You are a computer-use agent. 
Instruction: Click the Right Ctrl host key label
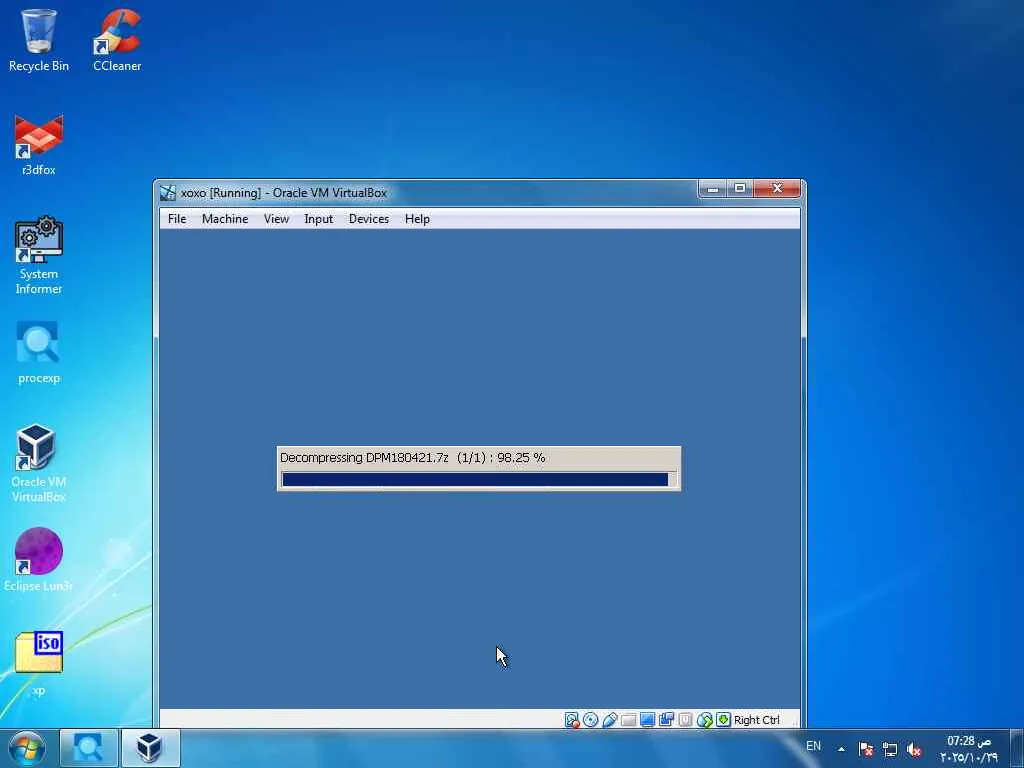(756, 720)
